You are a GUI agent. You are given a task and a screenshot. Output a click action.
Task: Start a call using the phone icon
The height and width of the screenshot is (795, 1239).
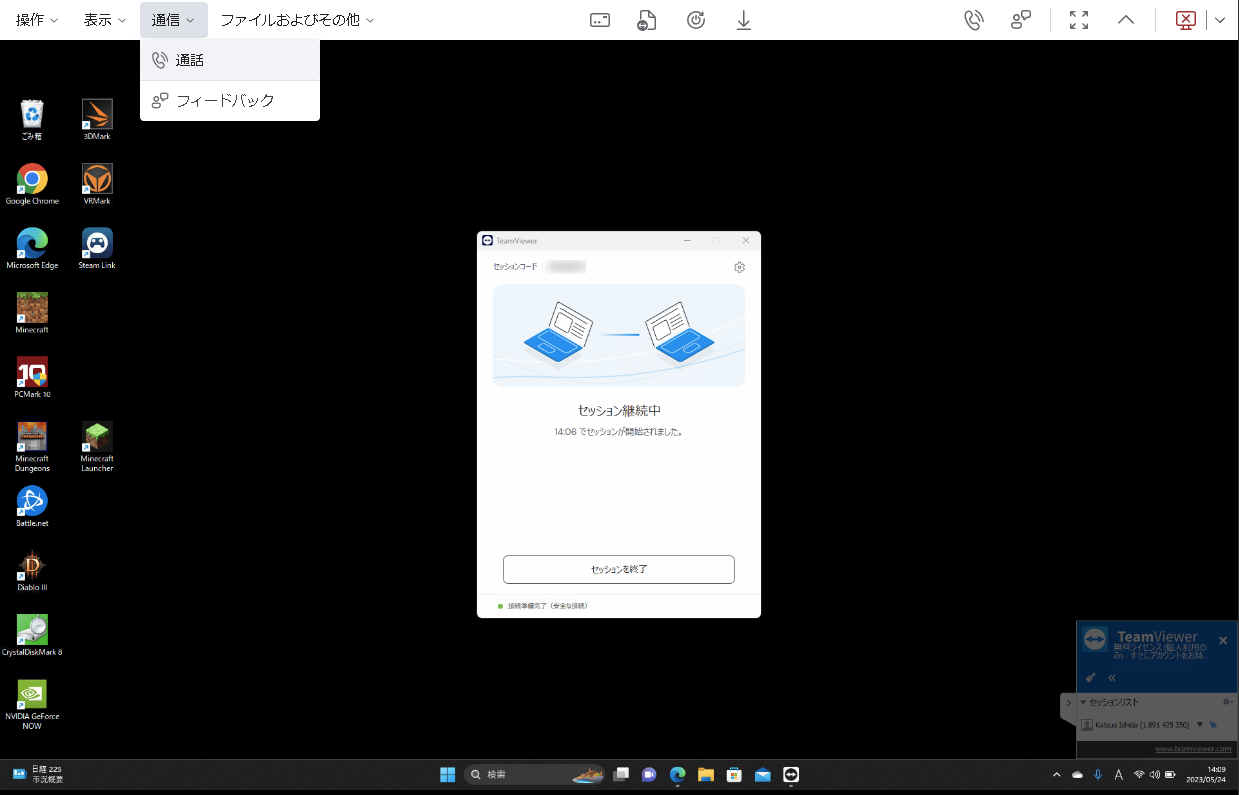[974, 19]
